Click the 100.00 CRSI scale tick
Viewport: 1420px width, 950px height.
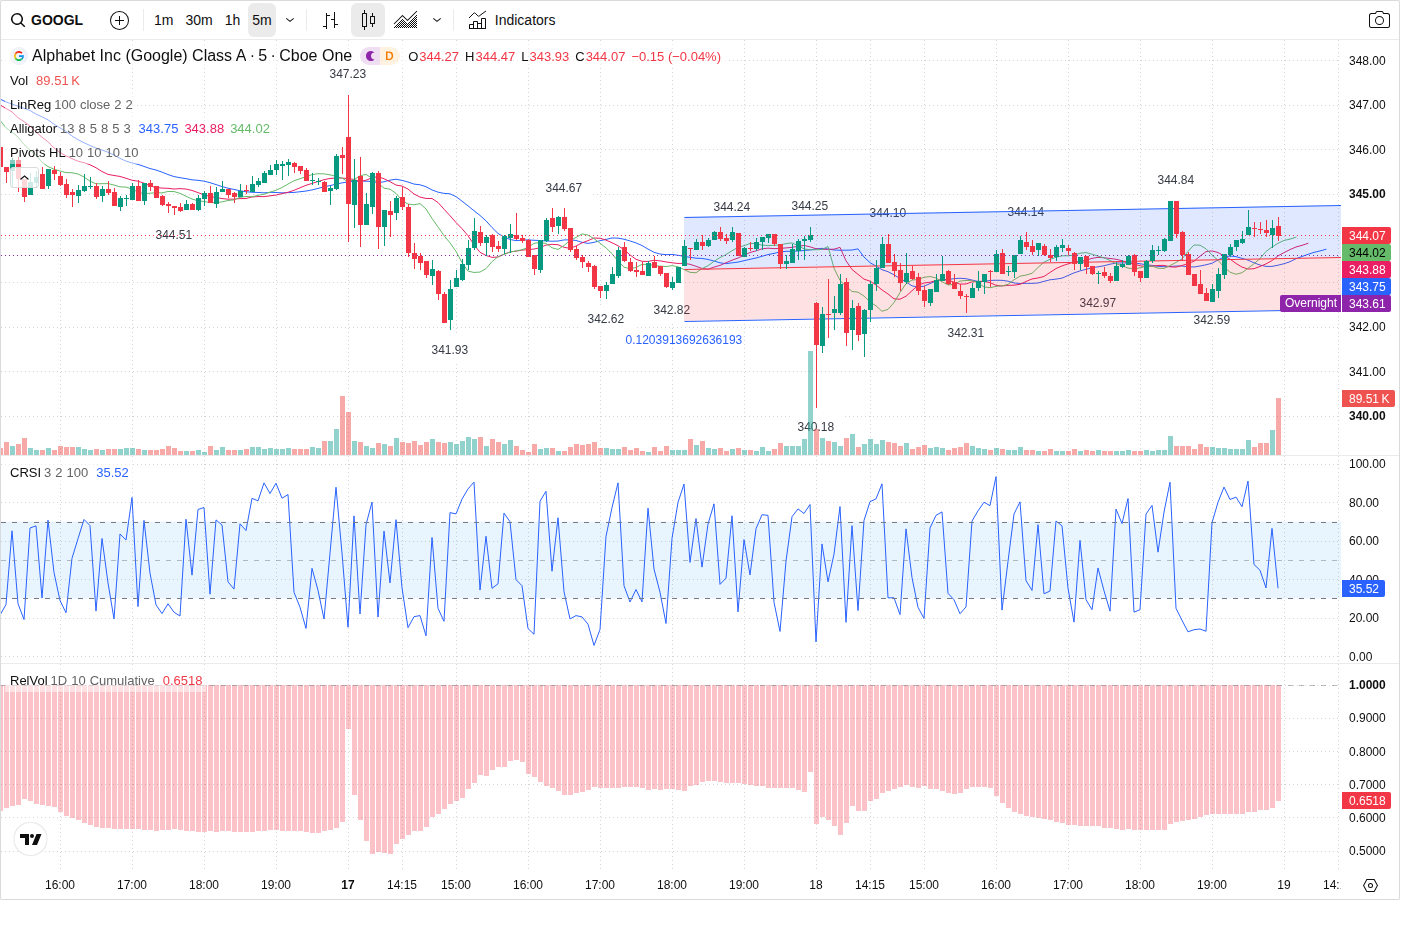coord(1367,464)
